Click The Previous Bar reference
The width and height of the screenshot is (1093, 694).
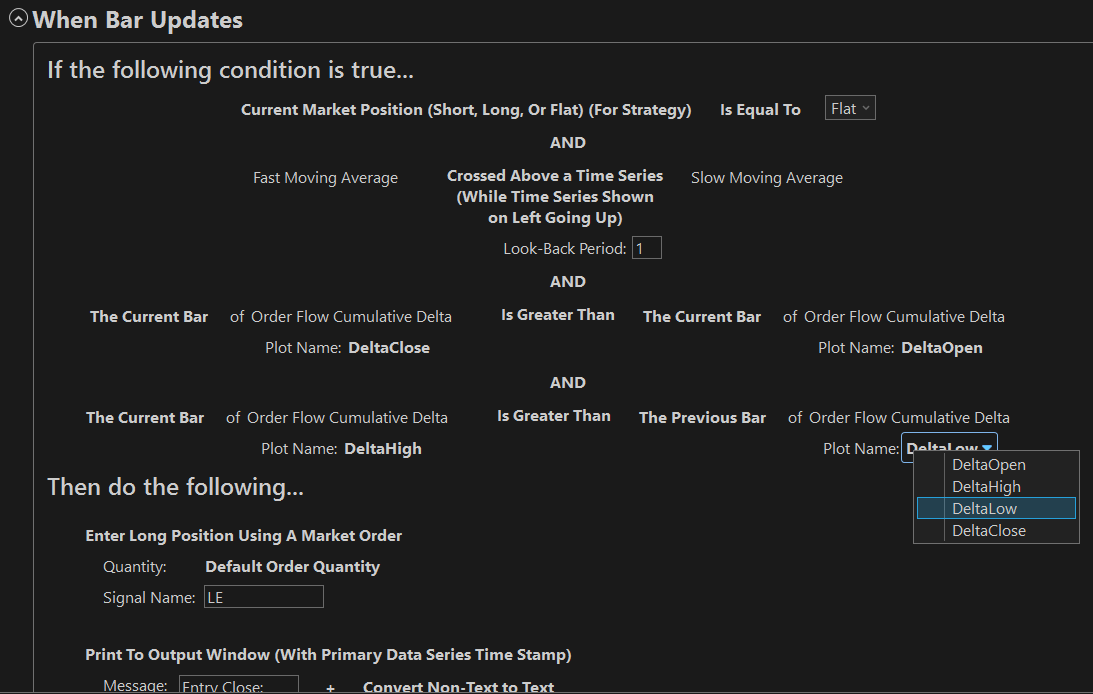tap(702, 417)
